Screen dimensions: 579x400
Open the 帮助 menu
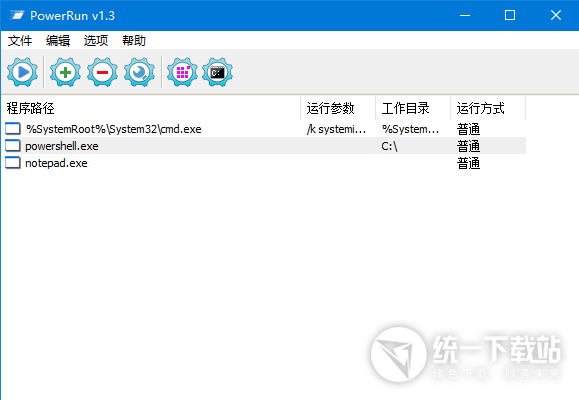point(134,41)
